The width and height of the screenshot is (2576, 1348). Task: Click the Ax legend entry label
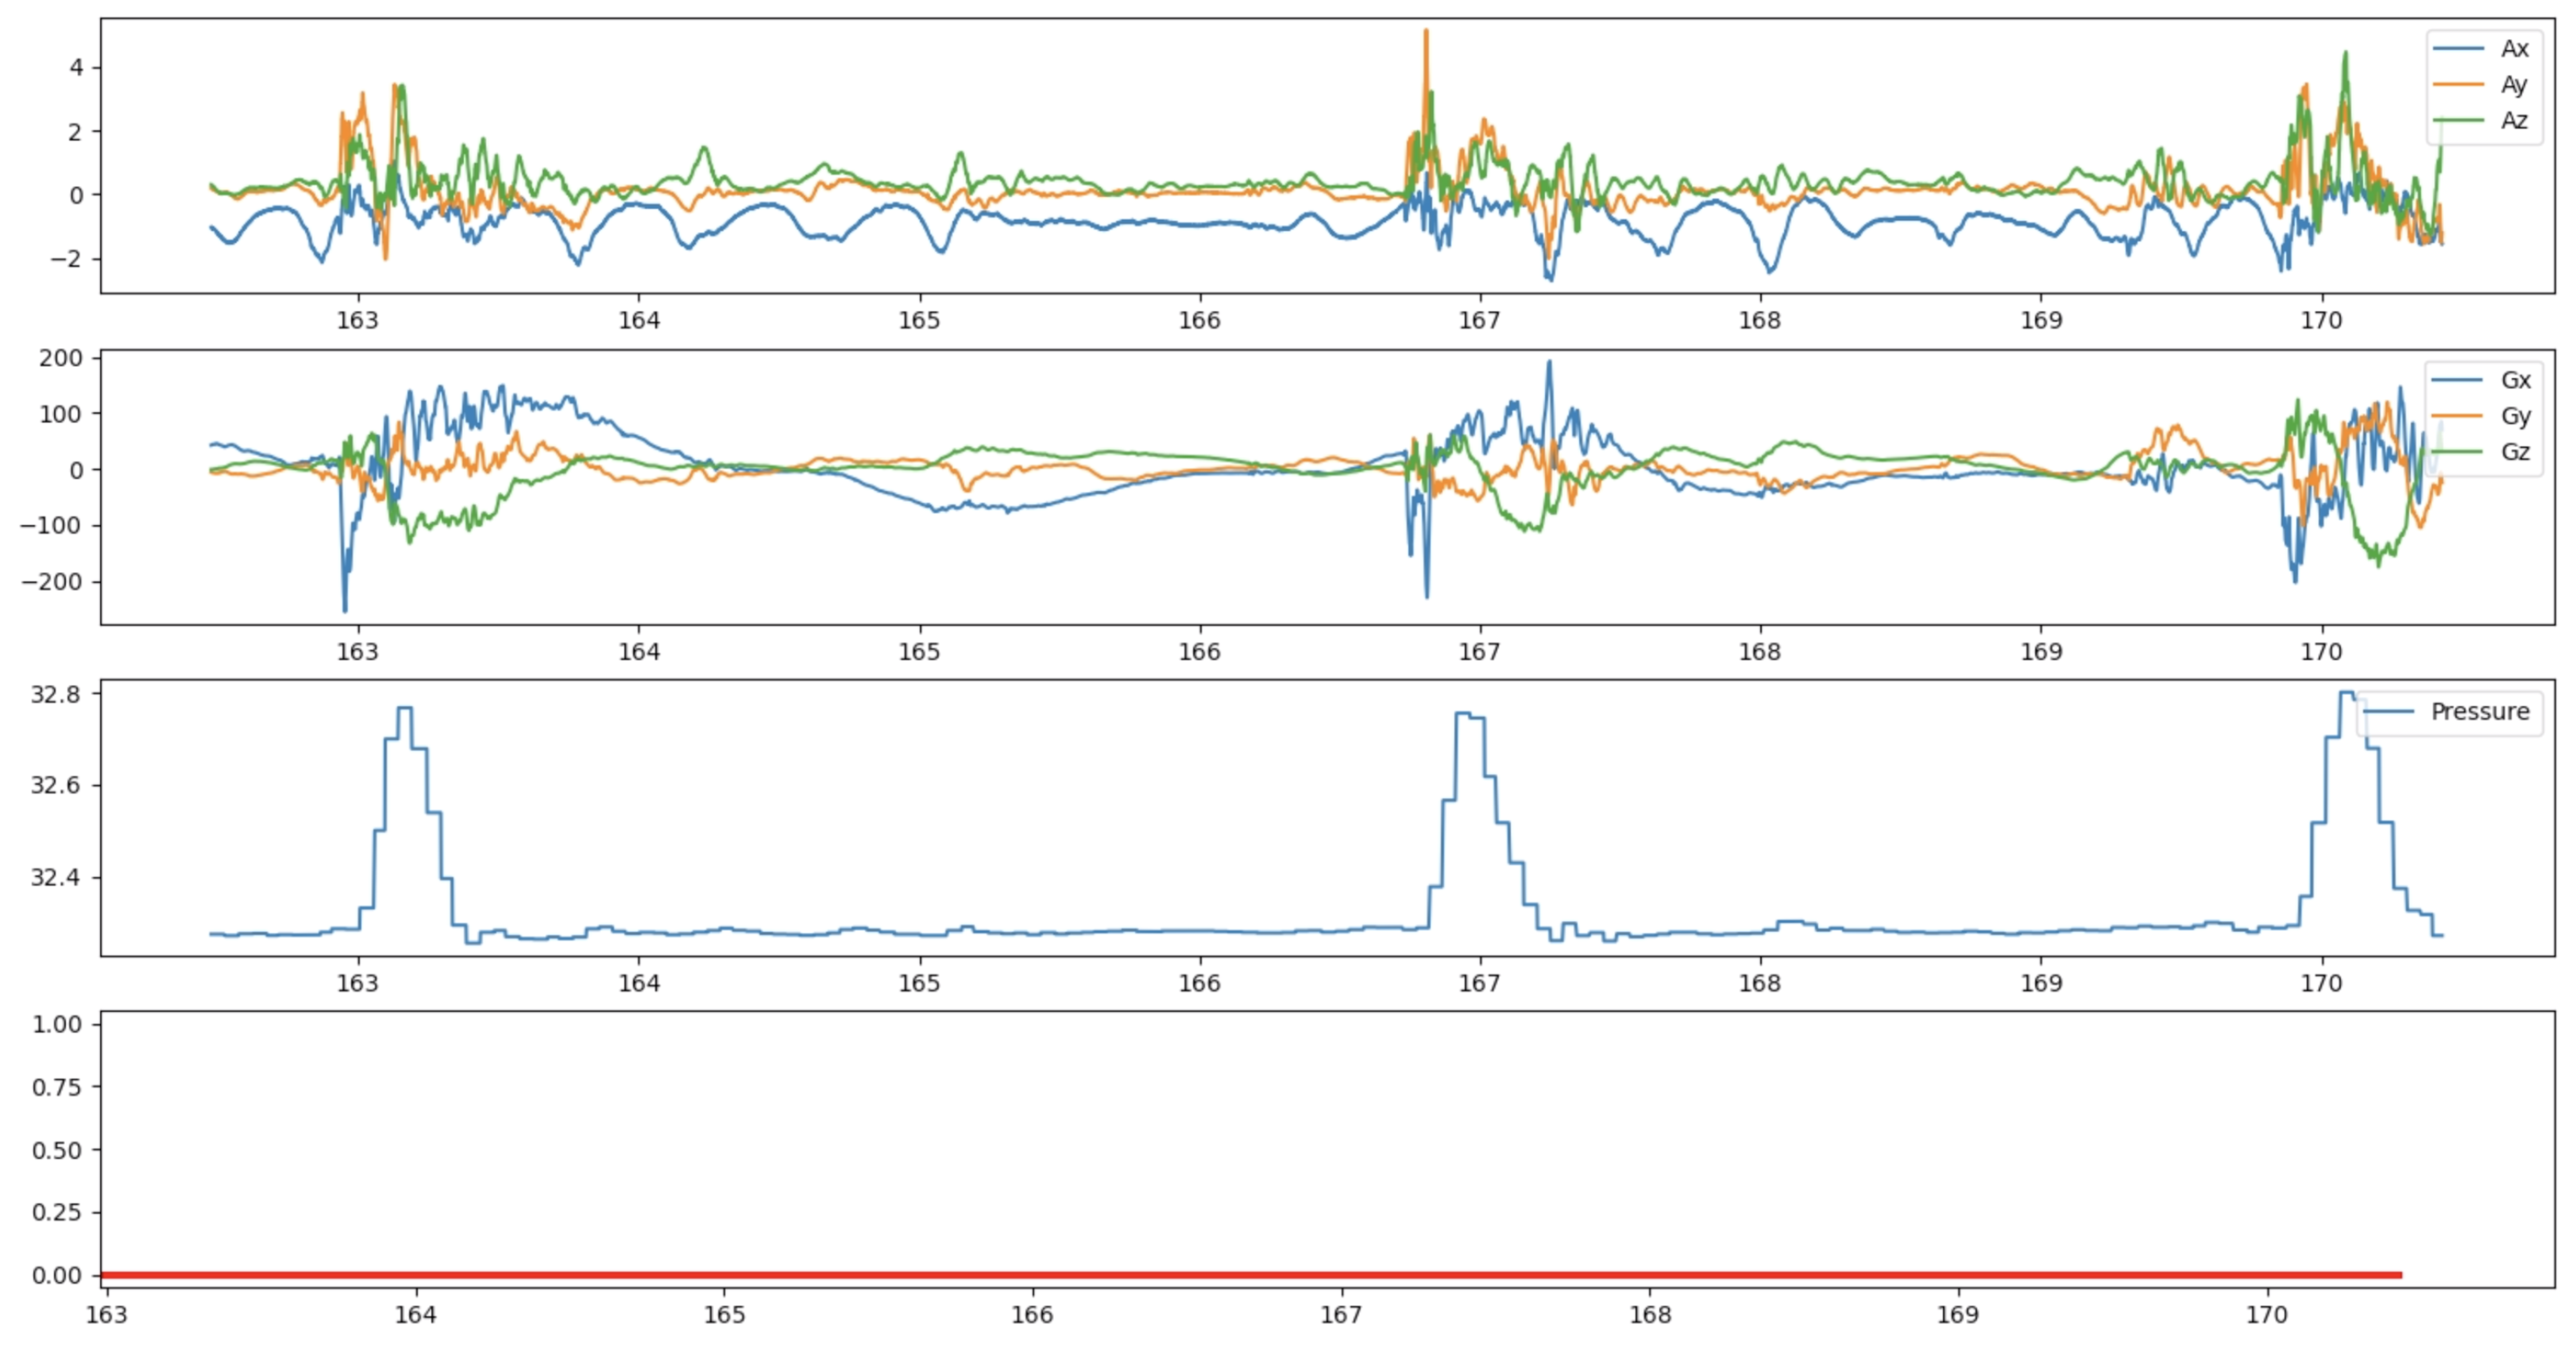2514,49
